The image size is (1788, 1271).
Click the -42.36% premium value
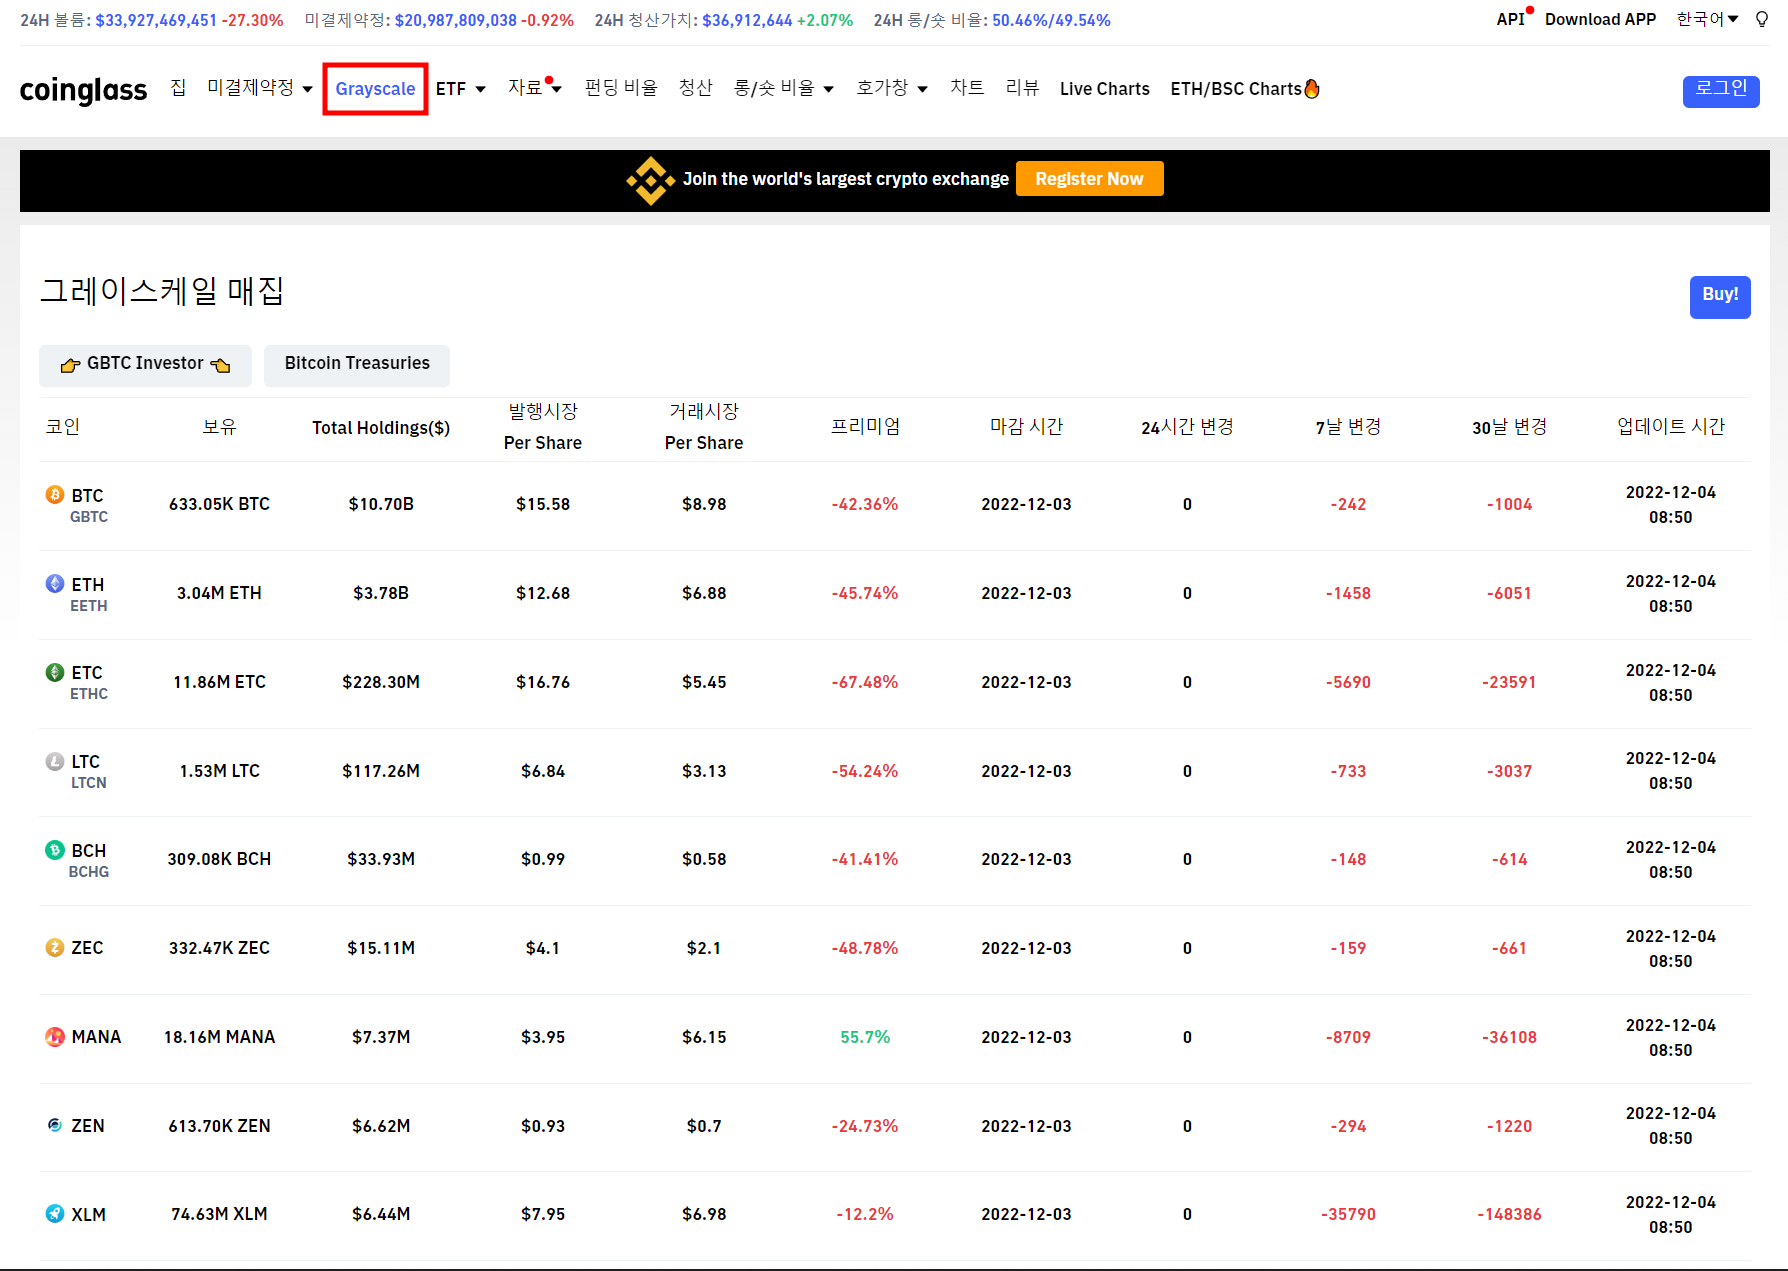865,505
